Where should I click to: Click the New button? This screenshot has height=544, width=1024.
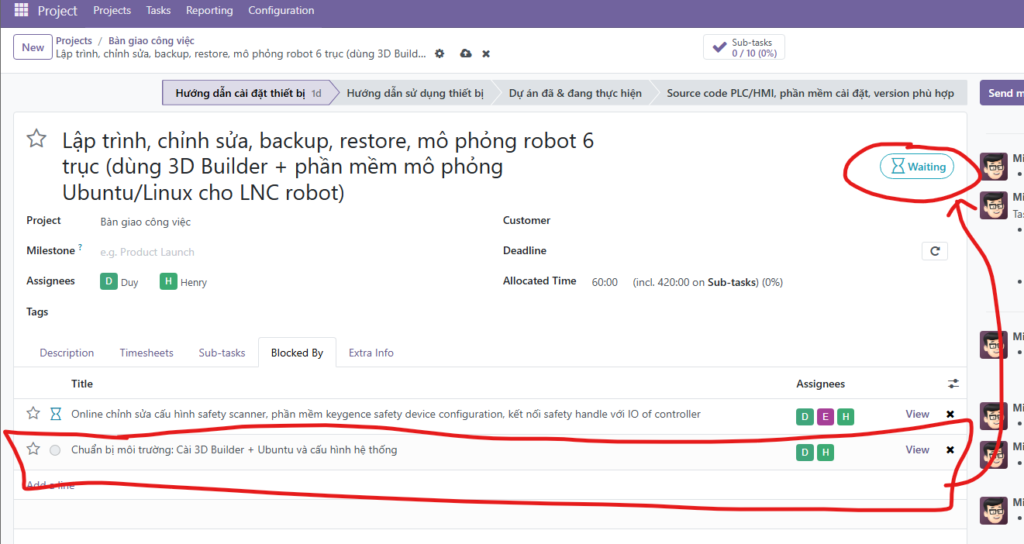(33, 47)
